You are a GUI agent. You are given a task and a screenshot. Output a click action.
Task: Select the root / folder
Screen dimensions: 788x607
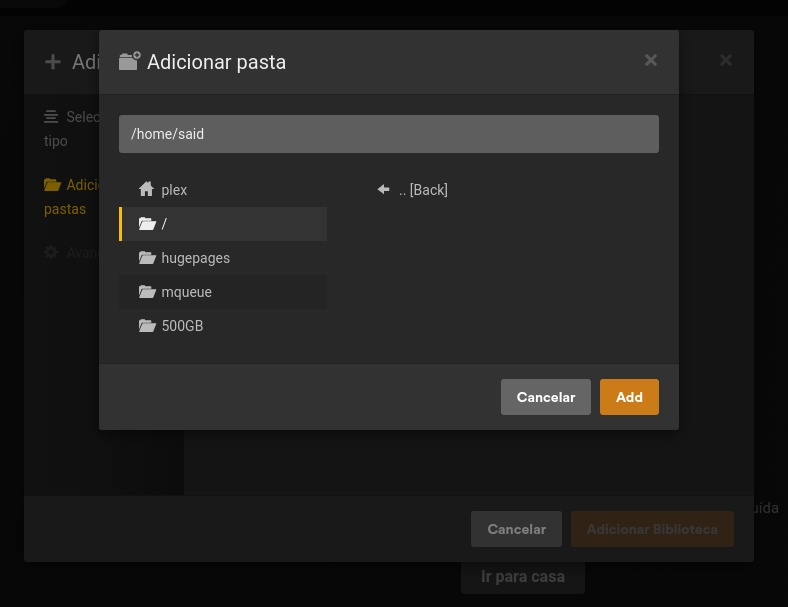[223, 224]
